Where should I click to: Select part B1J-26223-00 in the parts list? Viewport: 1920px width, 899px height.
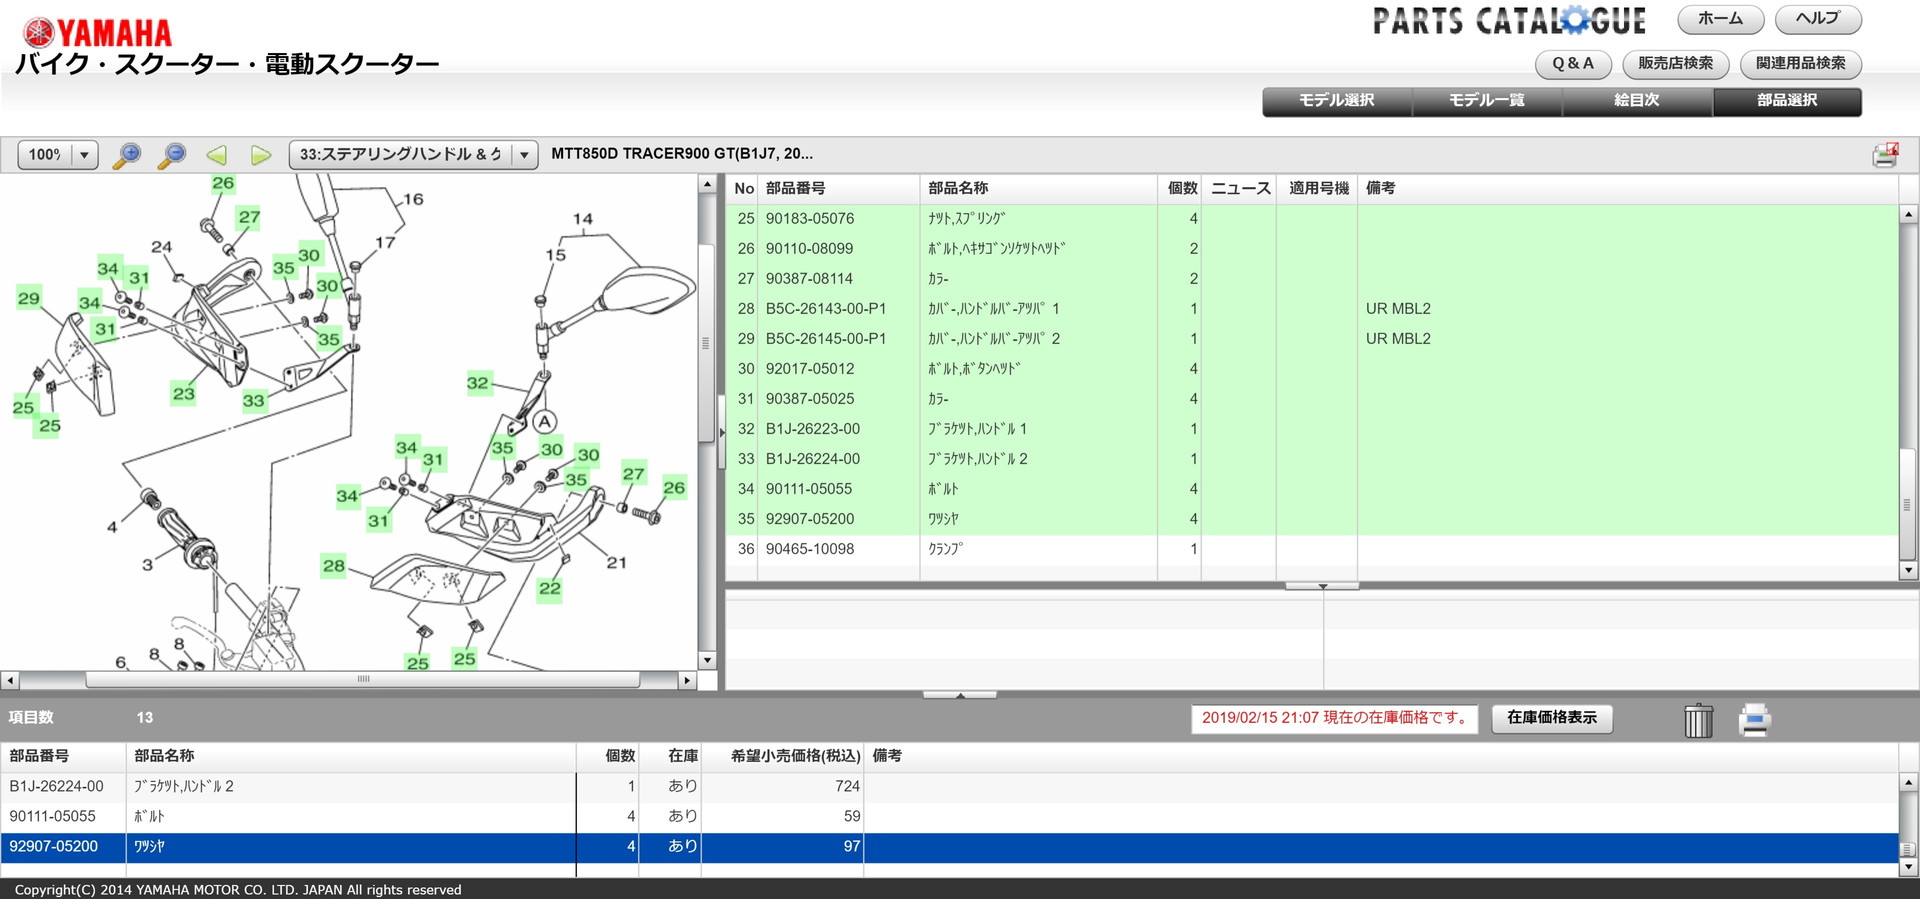pyautogui.click(x=1312, y=429)
